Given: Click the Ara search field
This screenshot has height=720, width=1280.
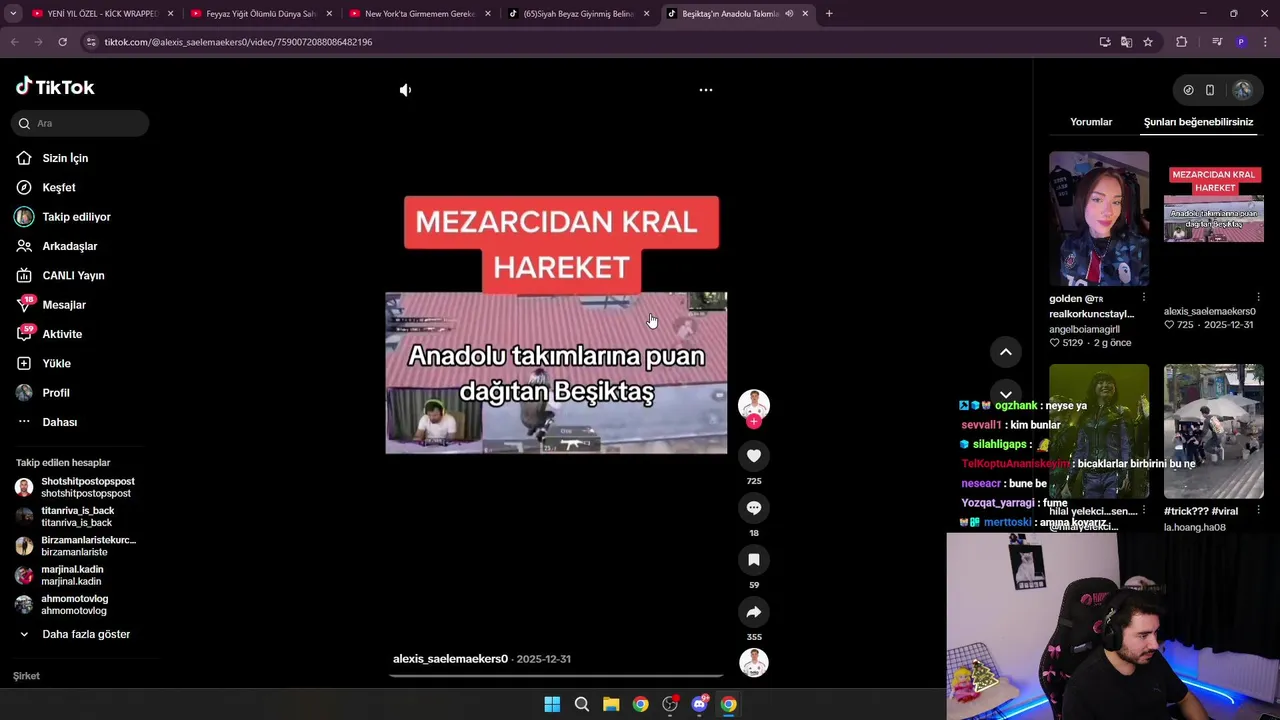Looking at the screenshot, I should tap(81, 123).
